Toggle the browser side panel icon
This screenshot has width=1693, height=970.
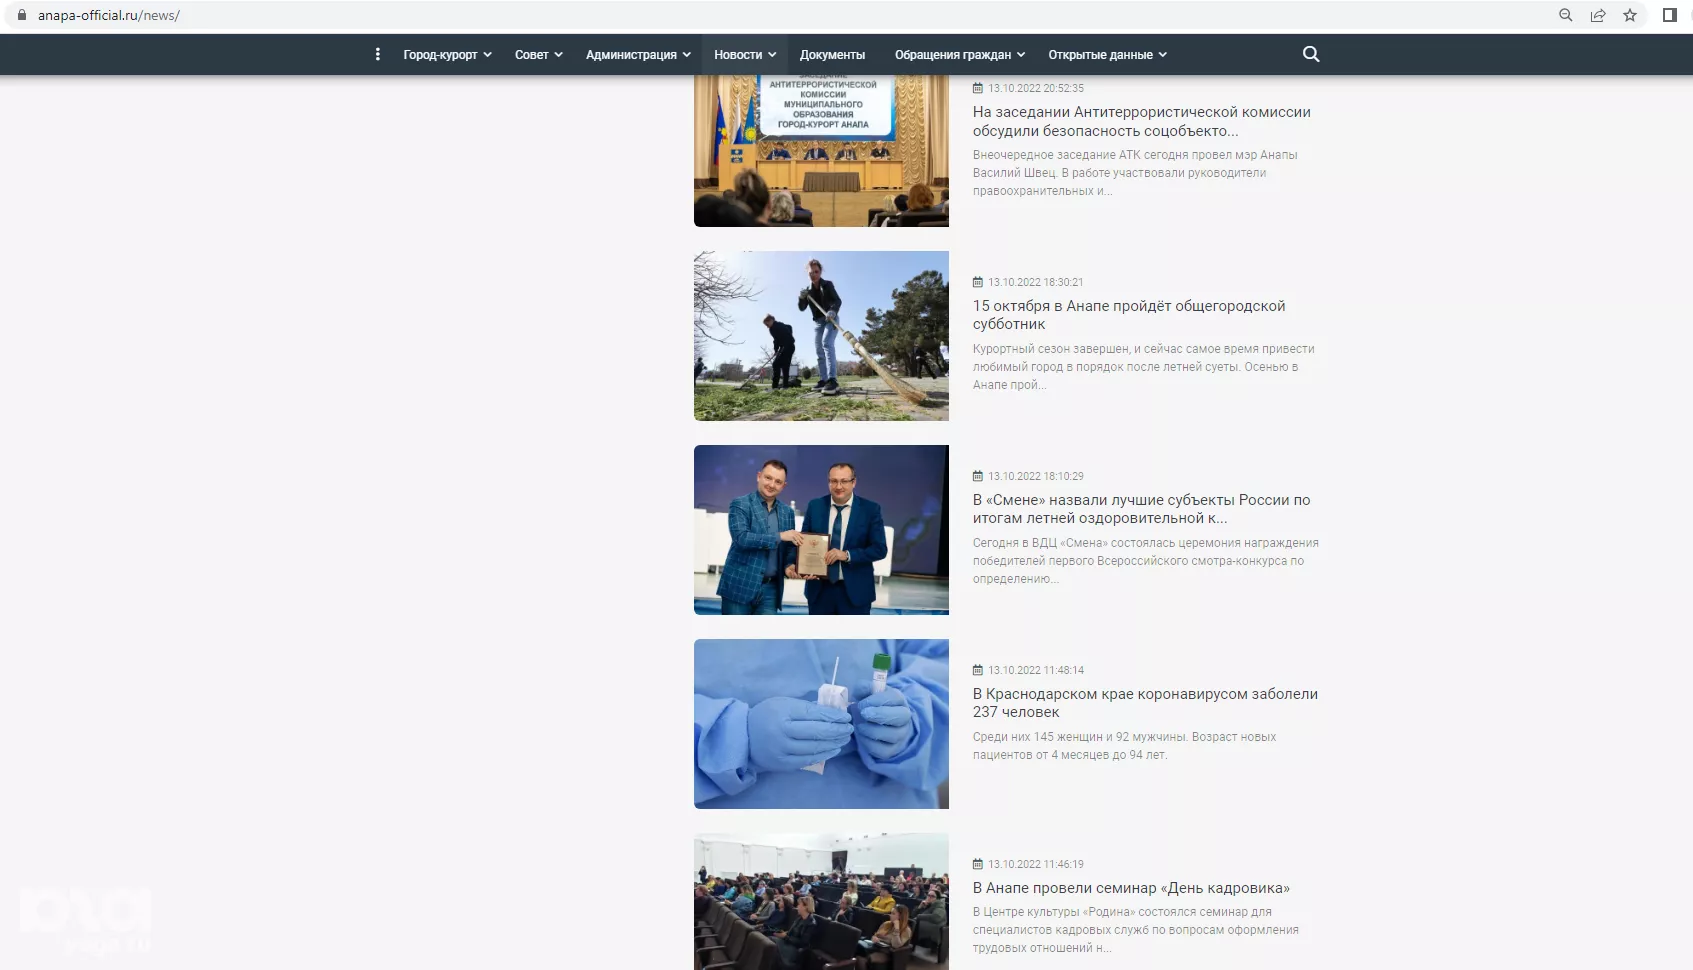1669,15
